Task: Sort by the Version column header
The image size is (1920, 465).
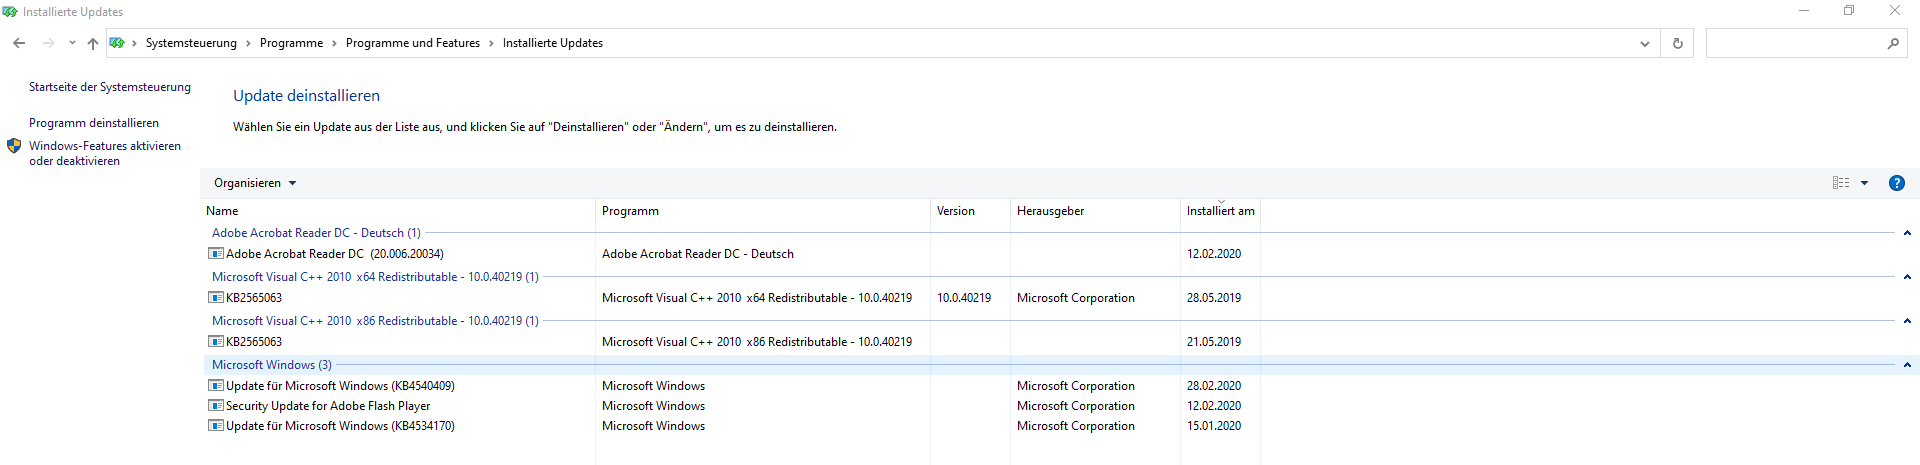Action: coord(970,211)
